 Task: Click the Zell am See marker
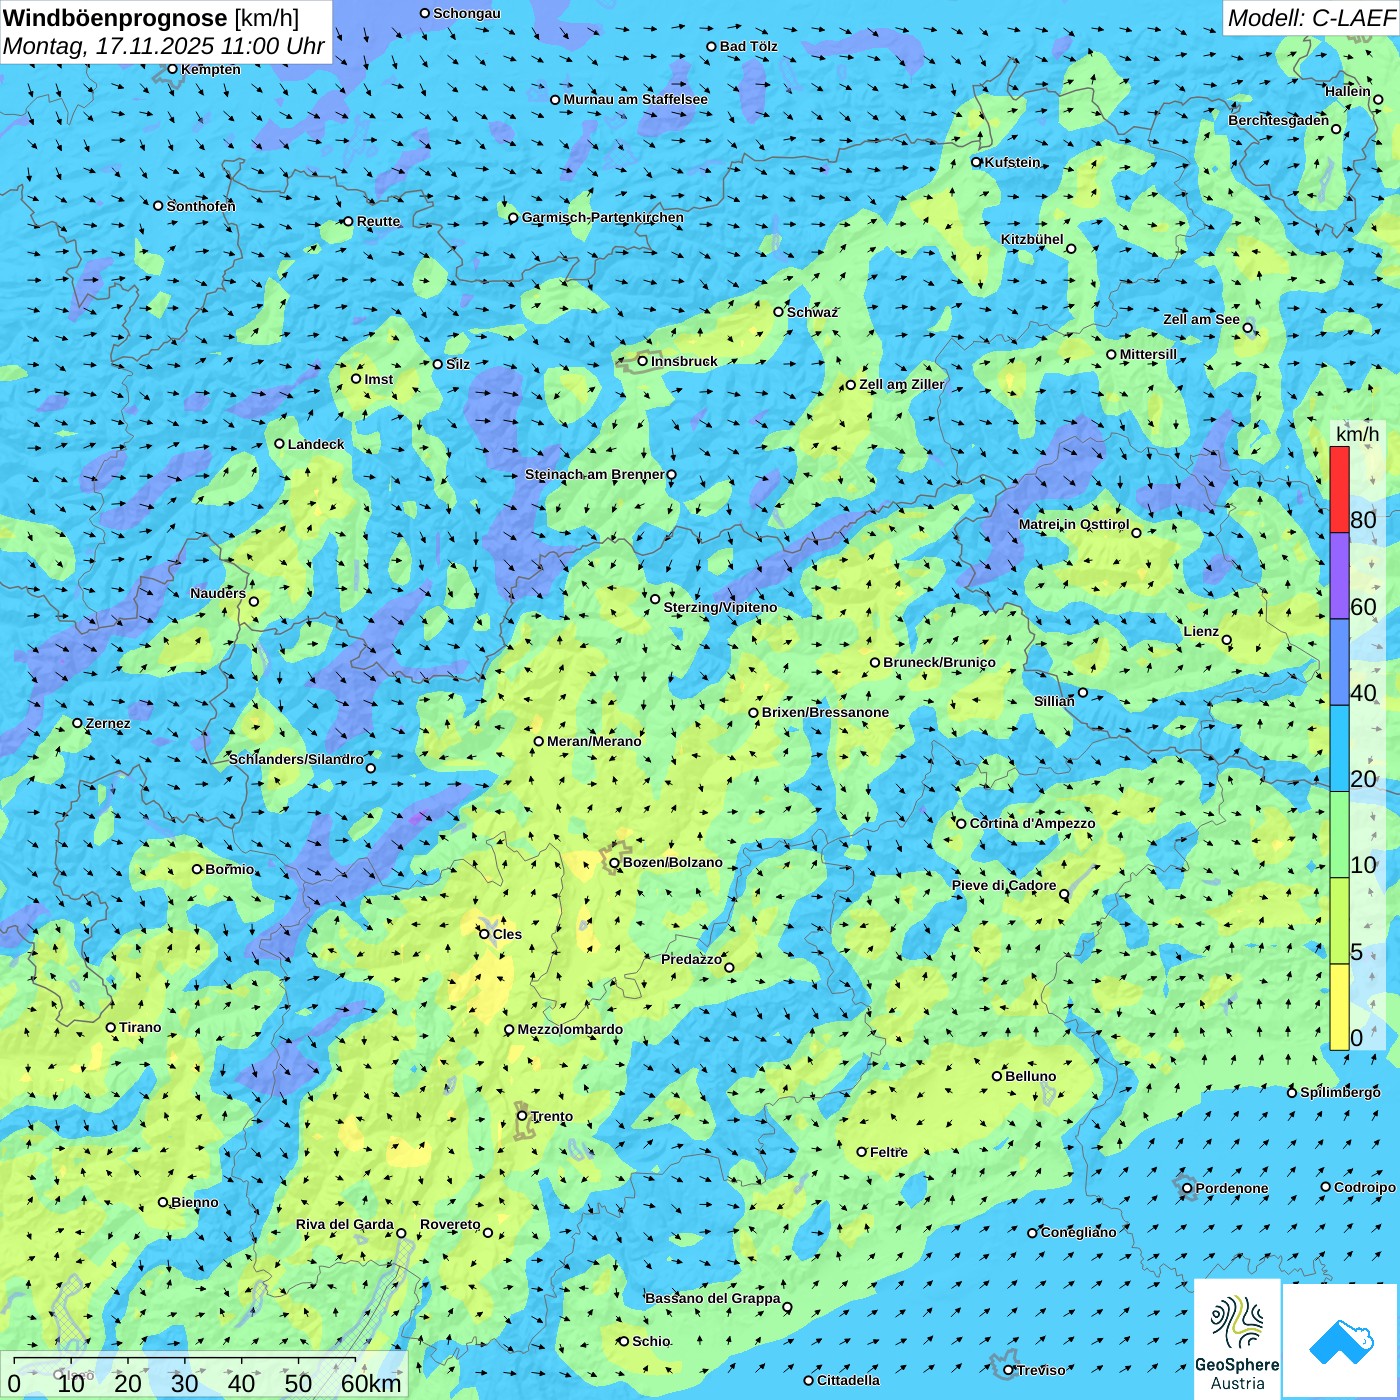coord(1248,328)
